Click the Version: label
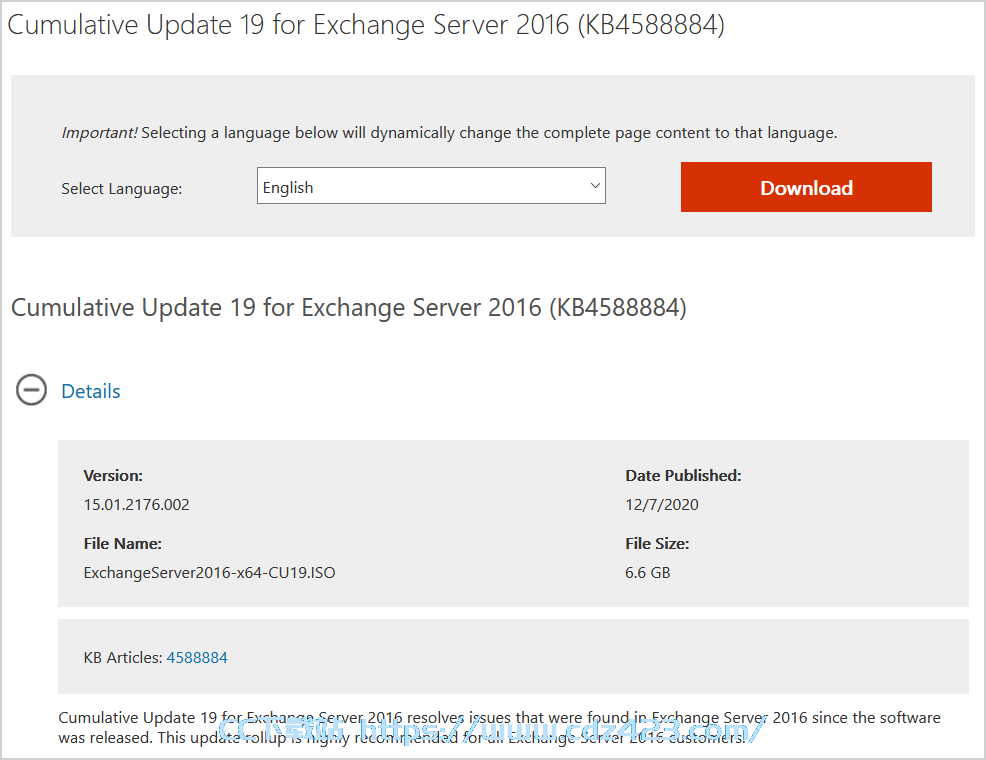Screen dimensions: 986x760 (113, 476)
